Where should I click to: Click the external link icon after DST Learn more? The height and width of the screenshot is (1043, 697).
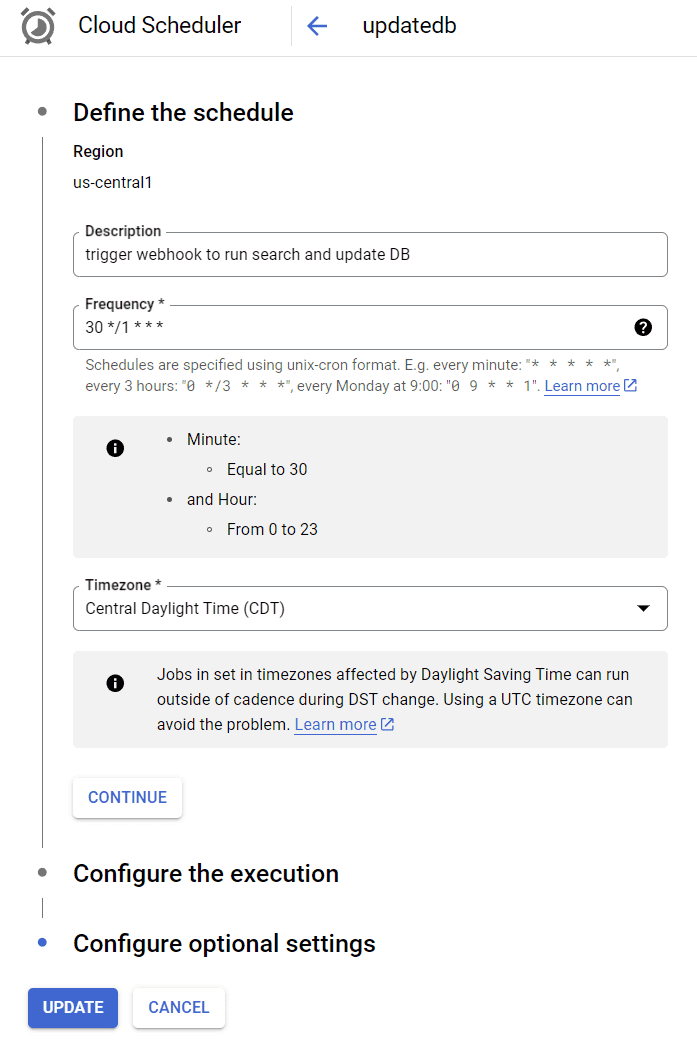pos(388,725)
